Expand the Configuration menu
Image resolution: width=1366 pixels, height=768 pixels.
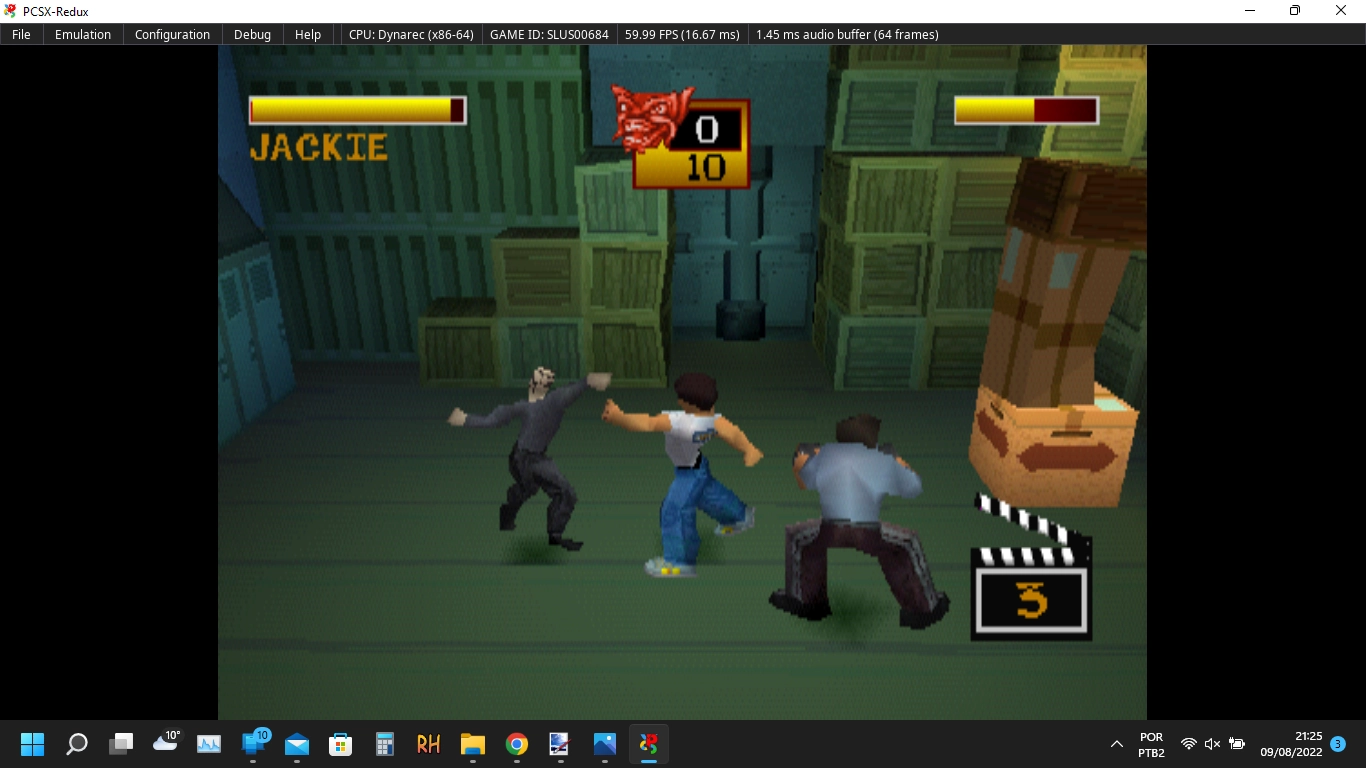tap(172, 34)
